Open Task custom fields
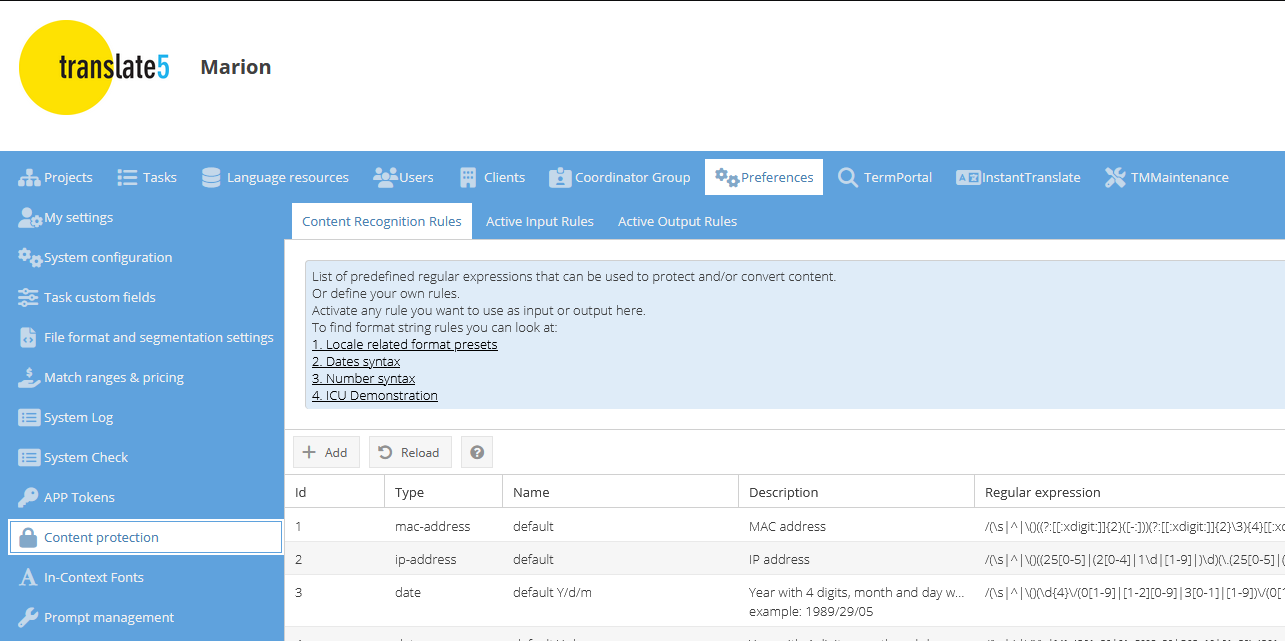The height and width of the screenshot is (641, 1285). (x=145, y=297)
